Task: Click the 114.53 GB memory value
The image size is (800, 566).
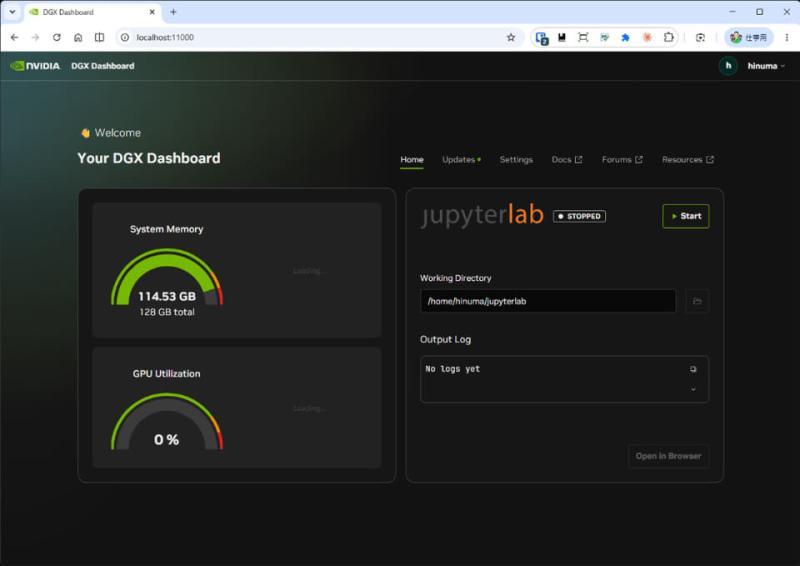Action: click(x=167, y=296)
